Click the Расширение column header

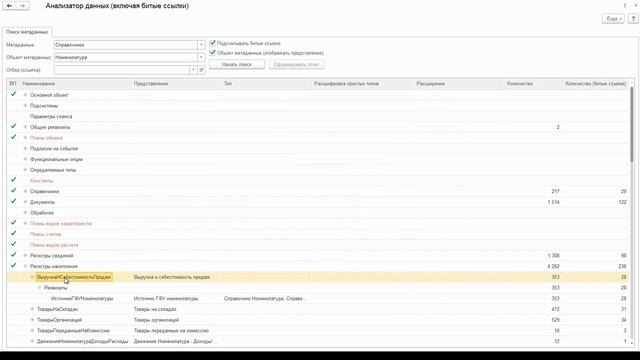pos(459,84)
